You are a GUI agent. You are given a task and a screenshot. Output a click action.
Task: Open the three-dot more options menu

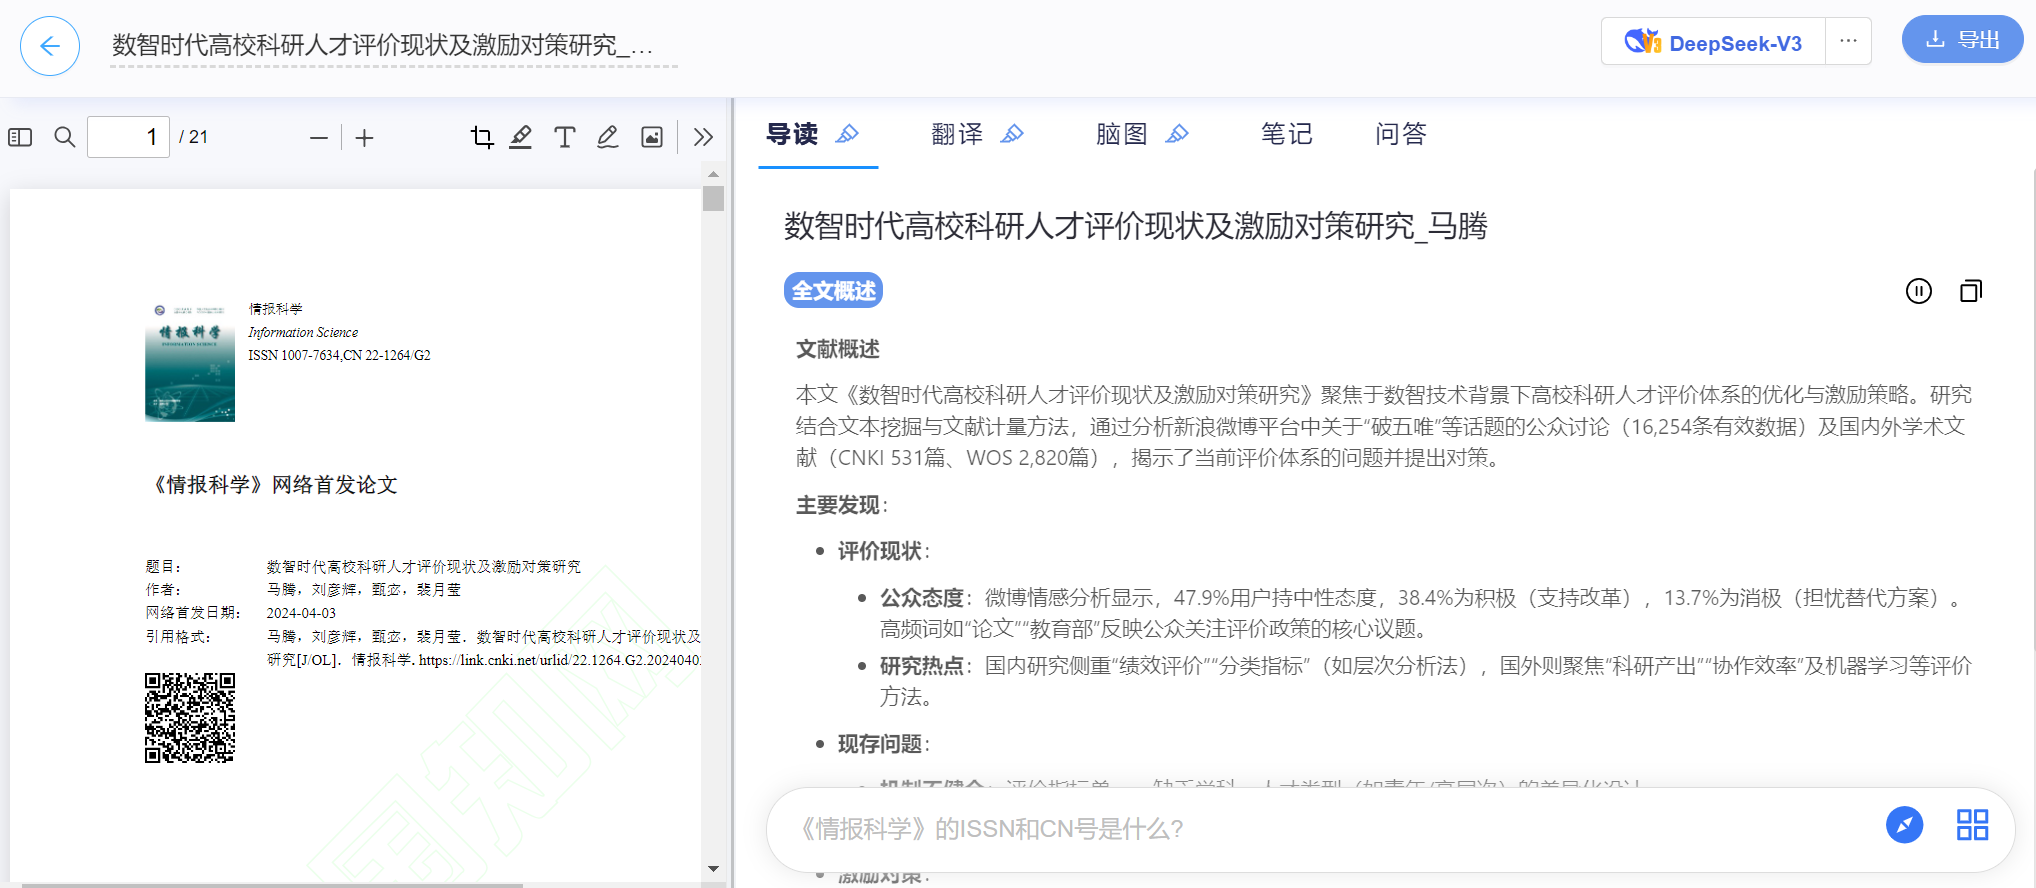pyautogui.click(x=1848, y=41)
